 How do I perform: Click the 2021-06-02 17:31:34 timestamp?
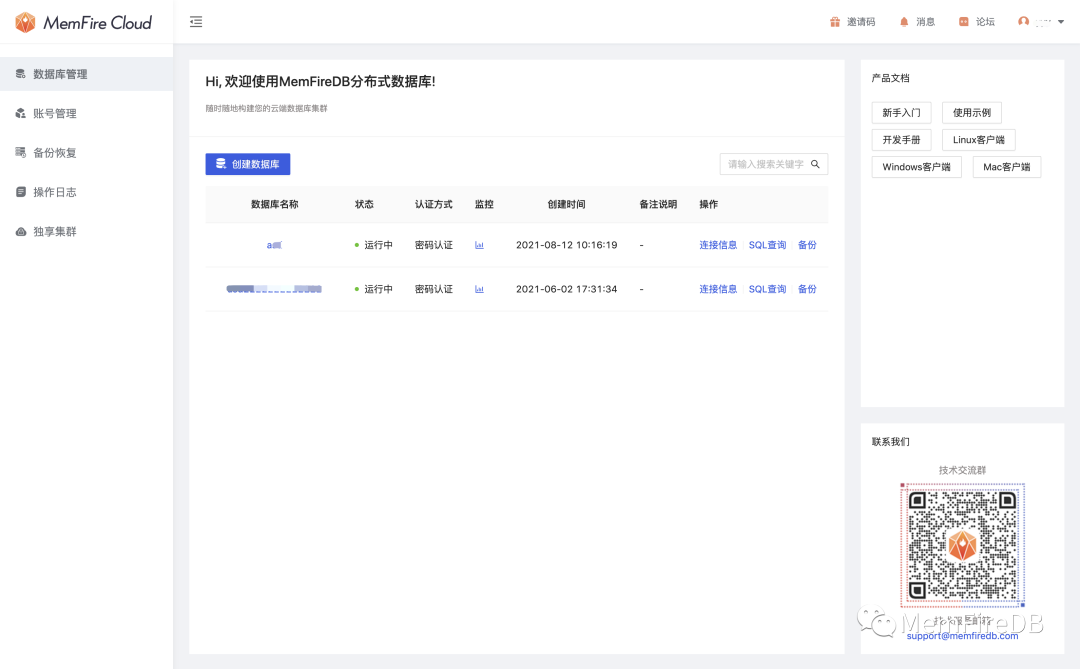pos(567,289)
